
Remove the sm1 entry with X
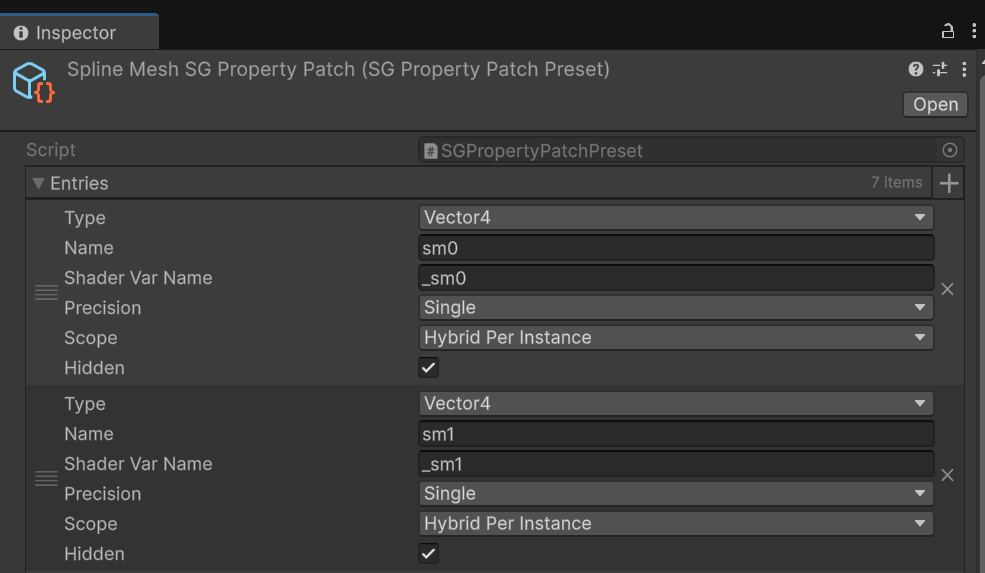(x=947, y=475)
